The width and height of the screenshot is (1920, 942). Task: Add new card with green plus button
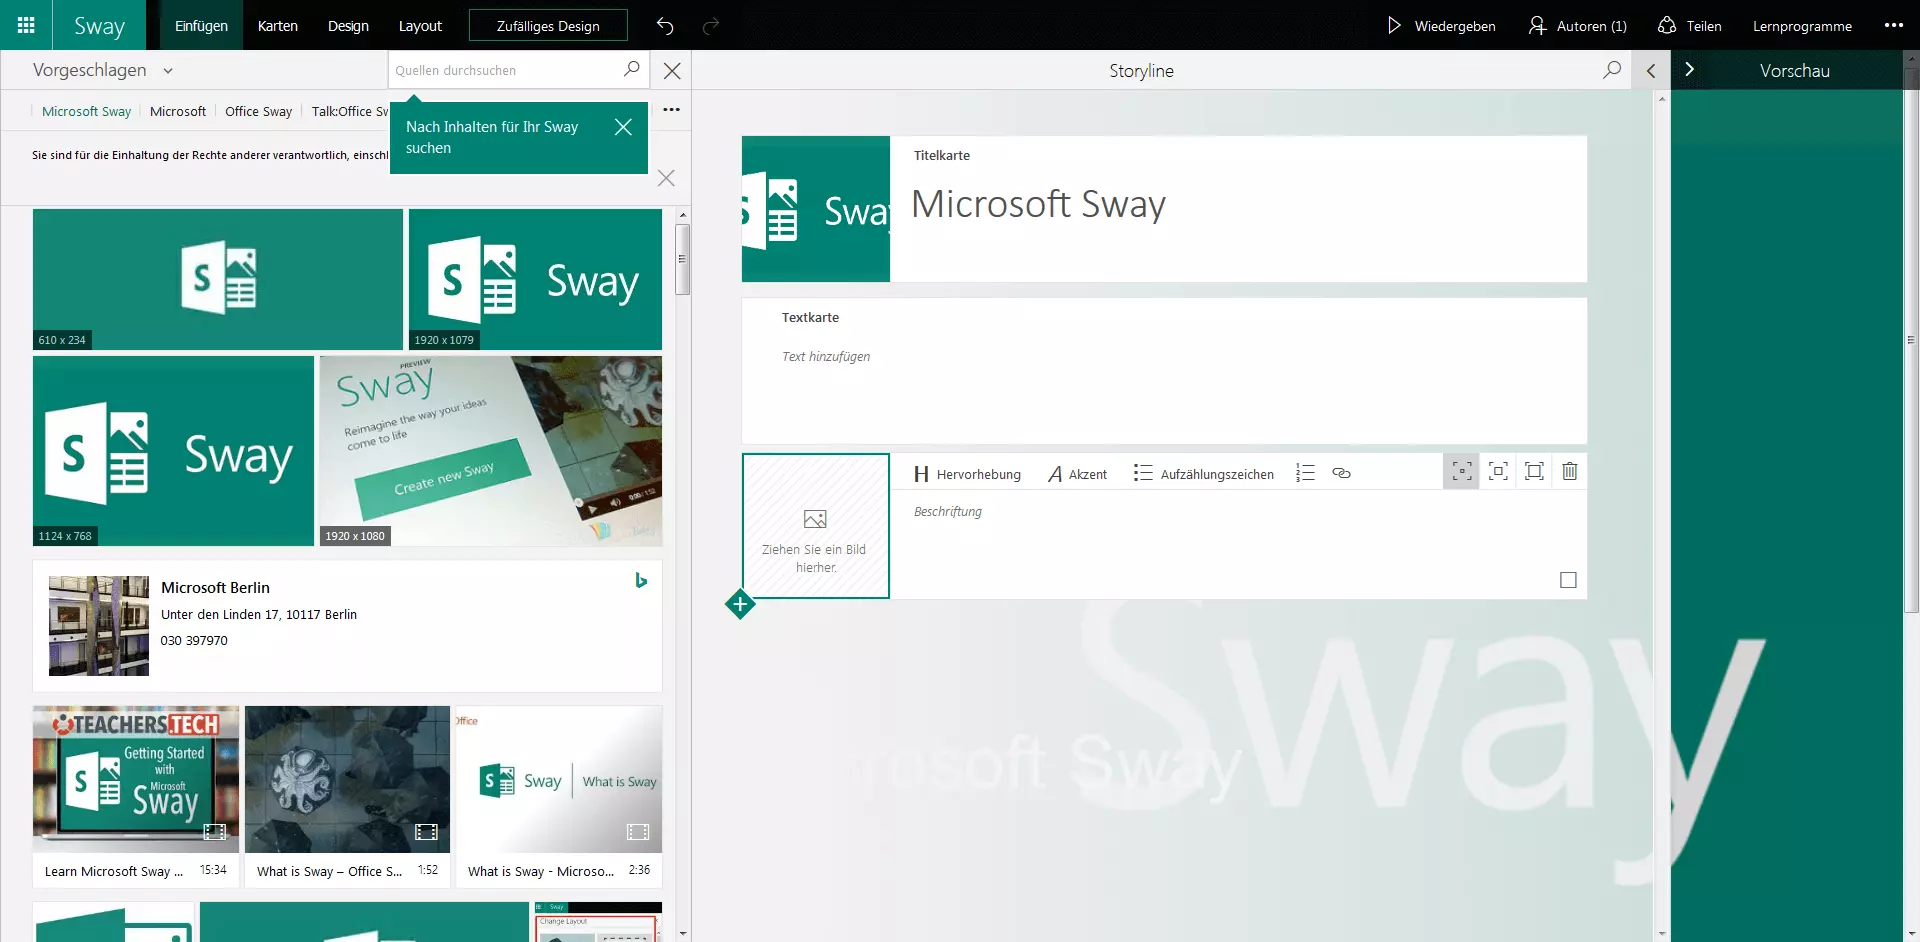tap(740, 604)
